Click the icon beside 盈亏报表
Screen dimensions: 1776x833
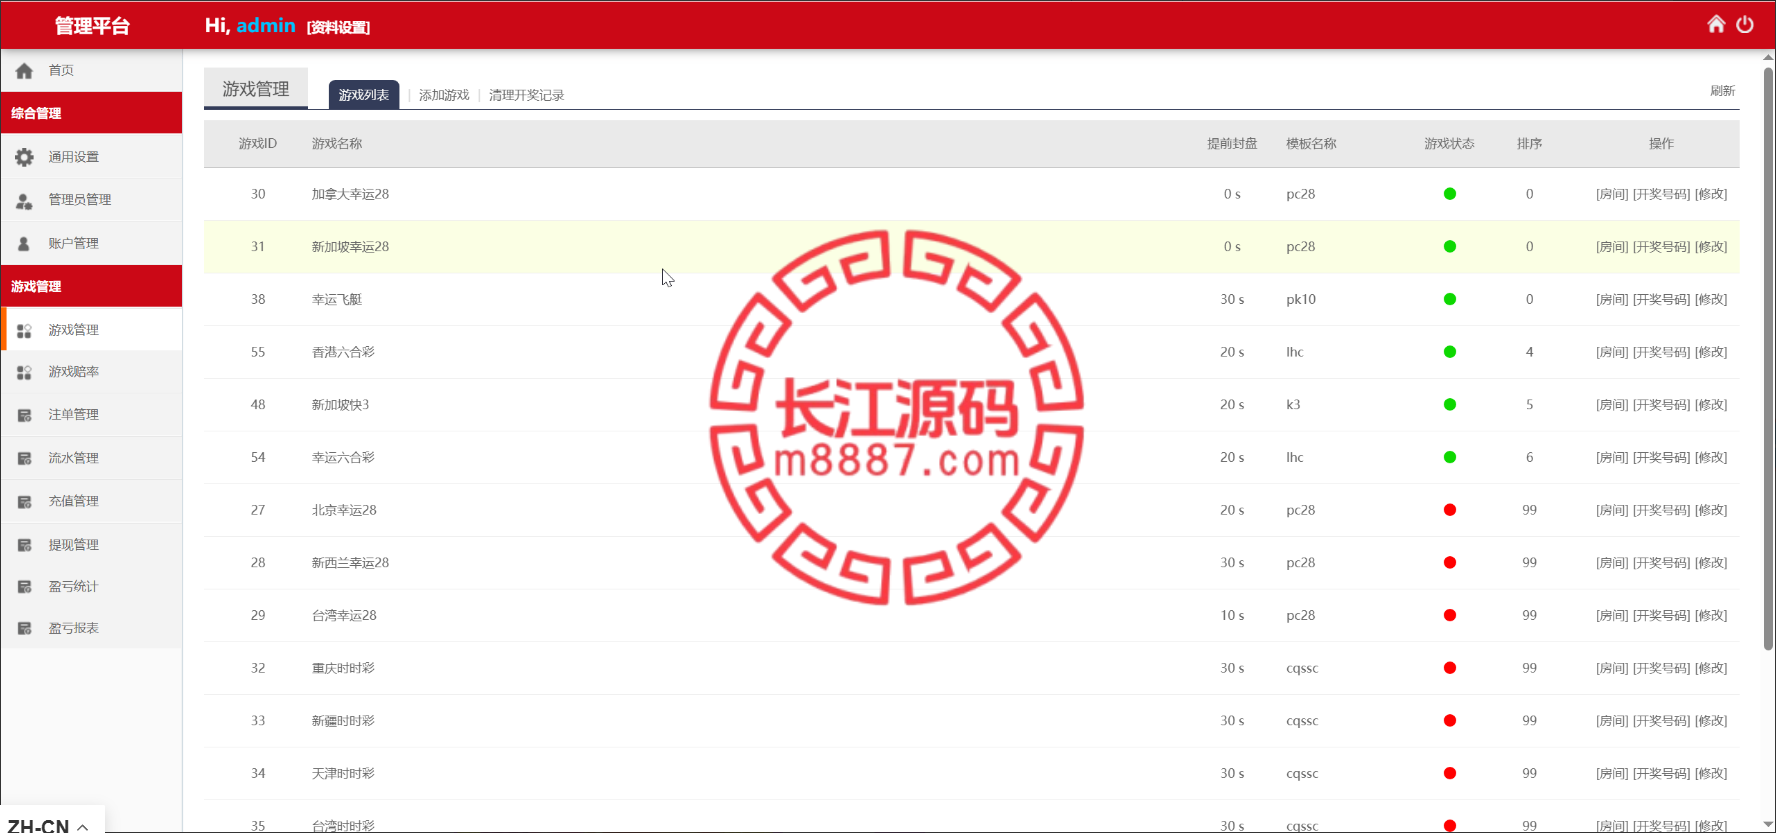coord(24,629)
